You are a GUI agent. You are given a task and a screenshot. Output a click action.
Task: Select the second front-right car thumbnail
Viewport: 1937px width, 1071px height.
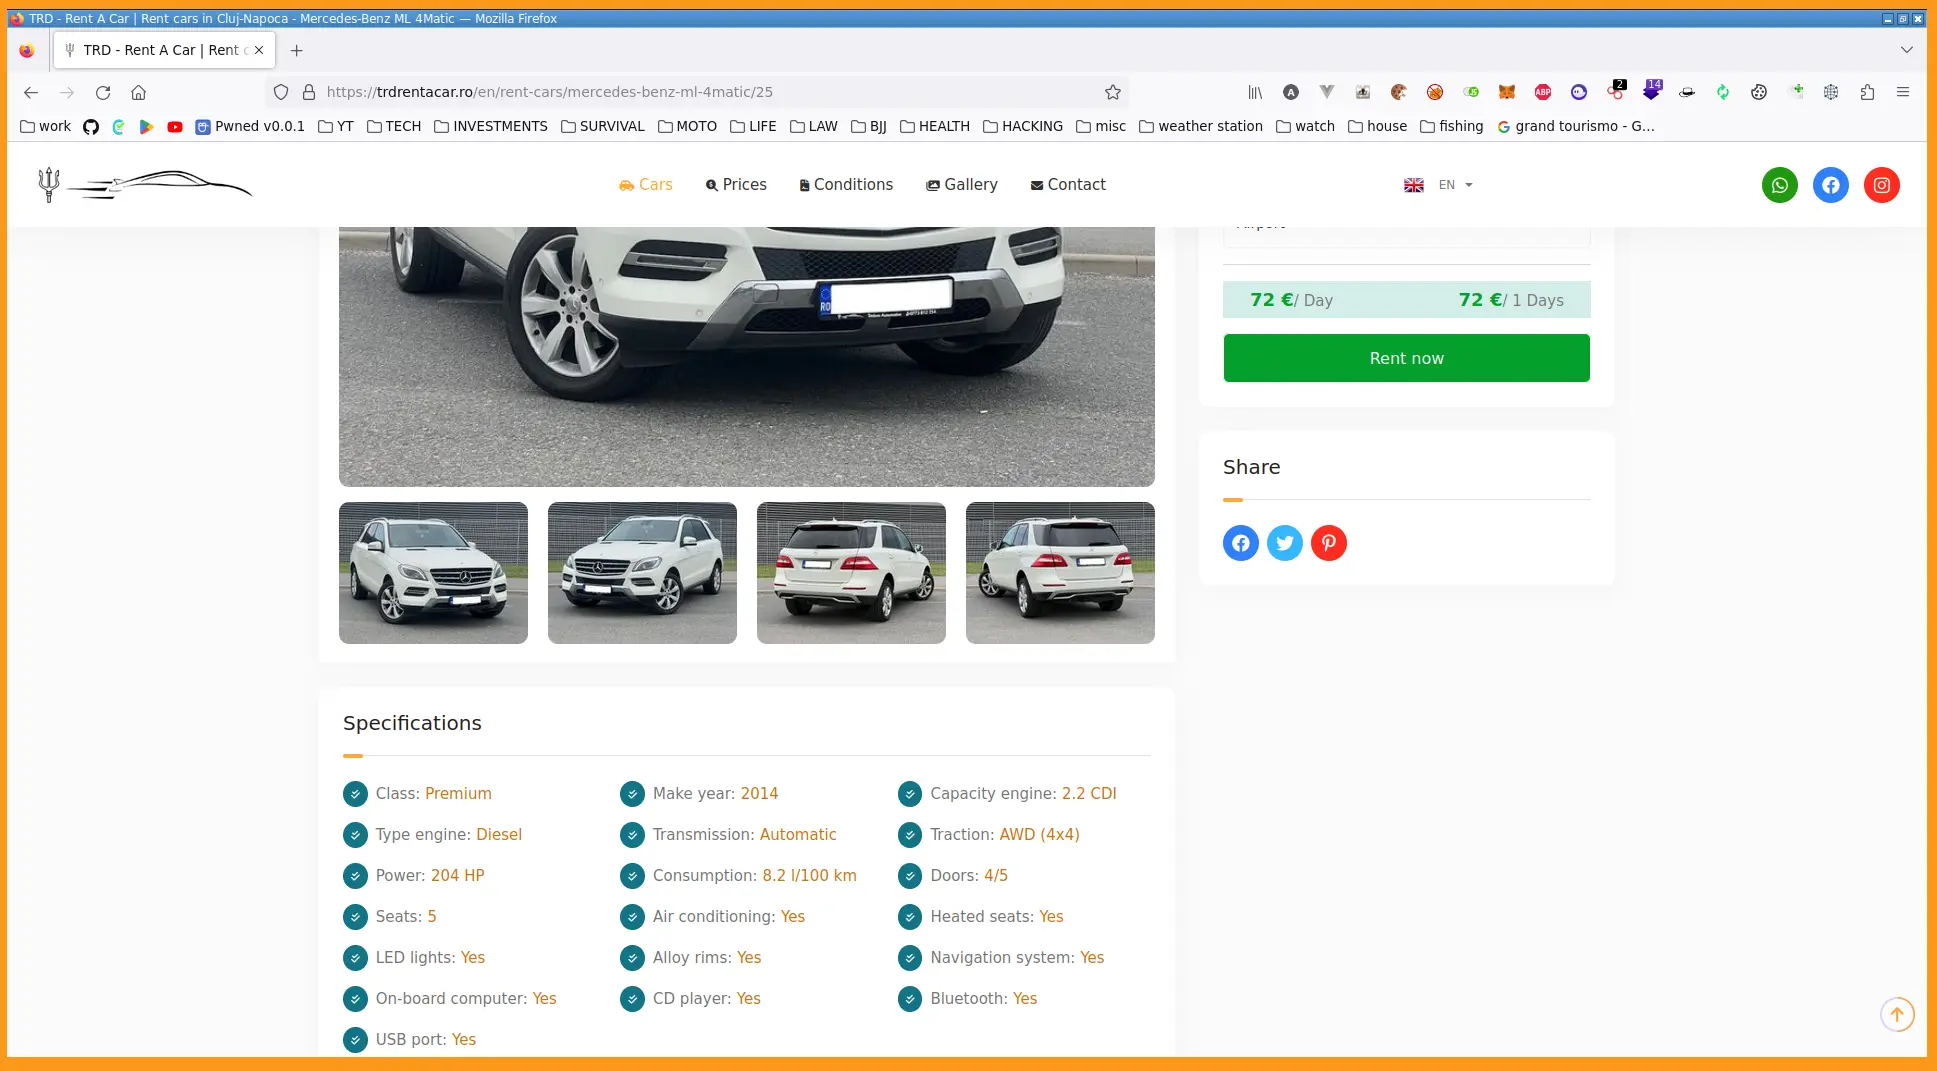pos(642,573)
